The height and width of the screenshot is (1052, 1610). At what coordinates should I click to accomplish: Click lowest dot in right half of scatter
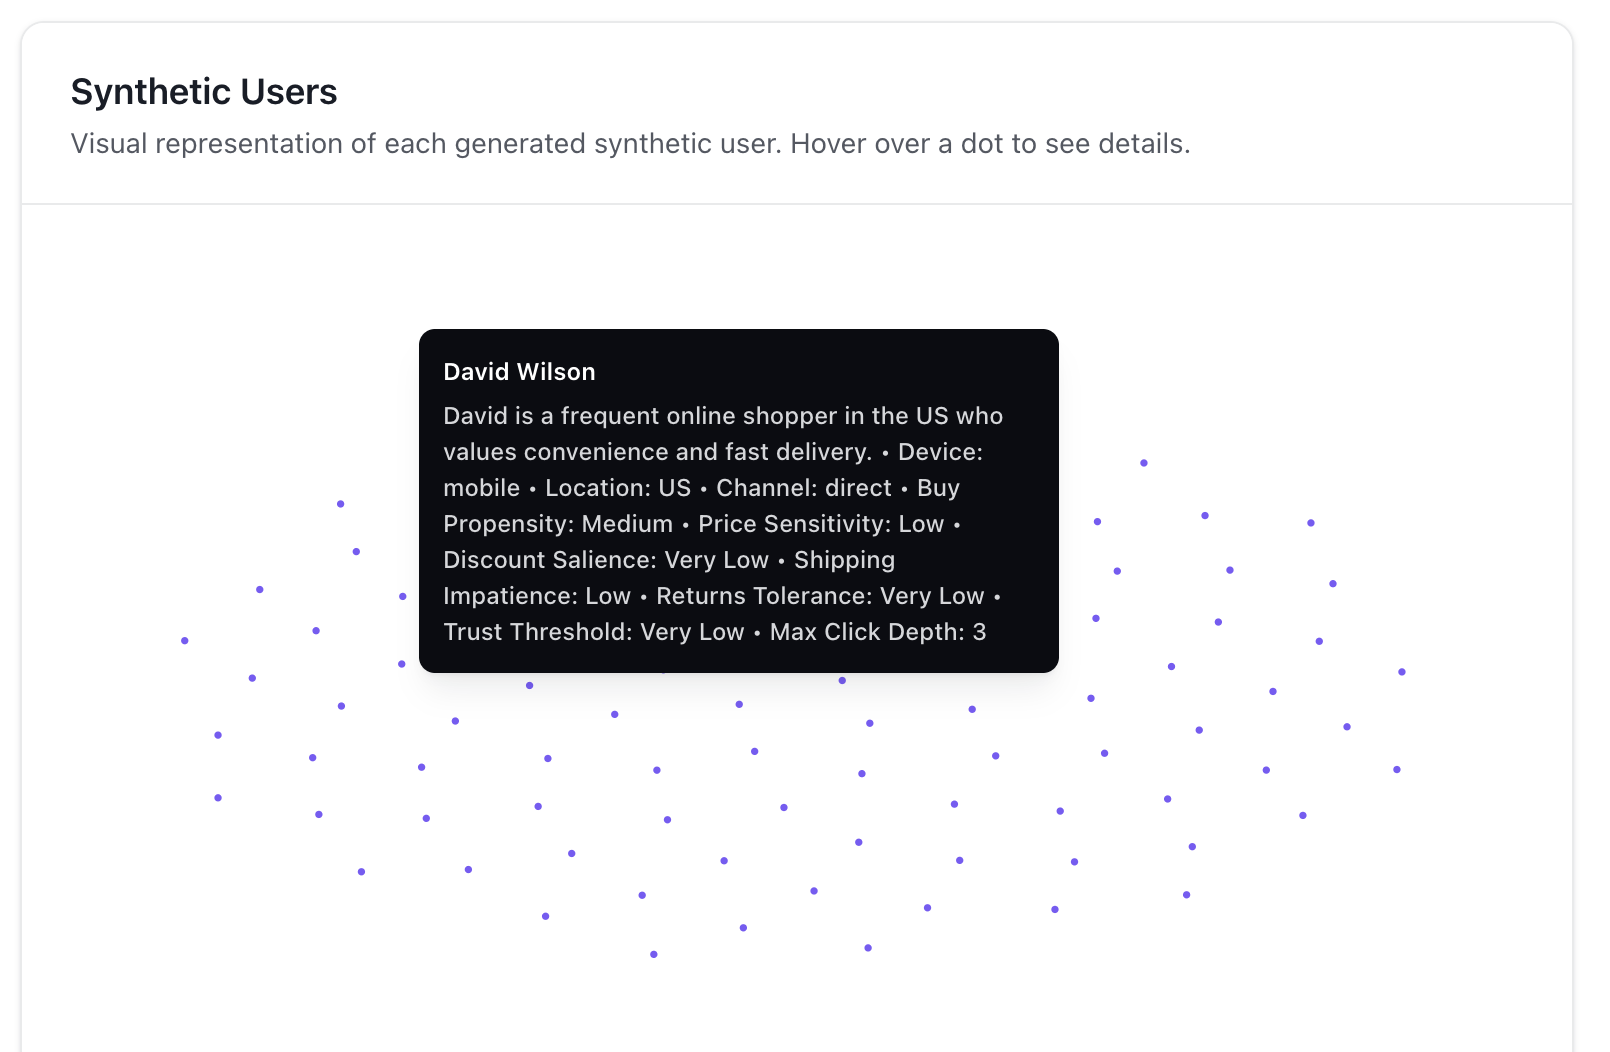coord(868,947)
